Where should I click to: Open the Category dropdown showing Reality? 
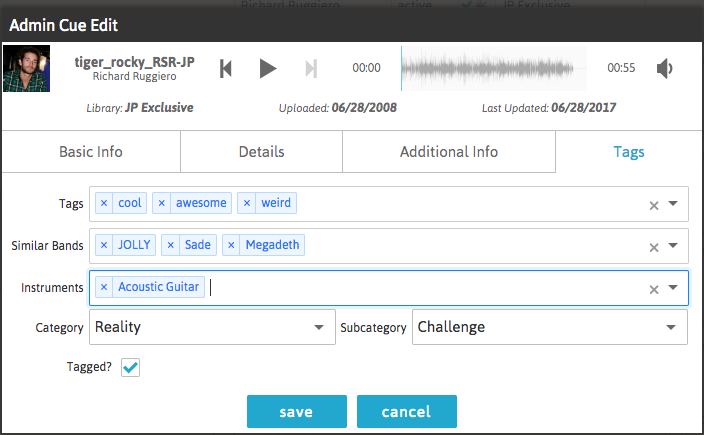[212, 327]
